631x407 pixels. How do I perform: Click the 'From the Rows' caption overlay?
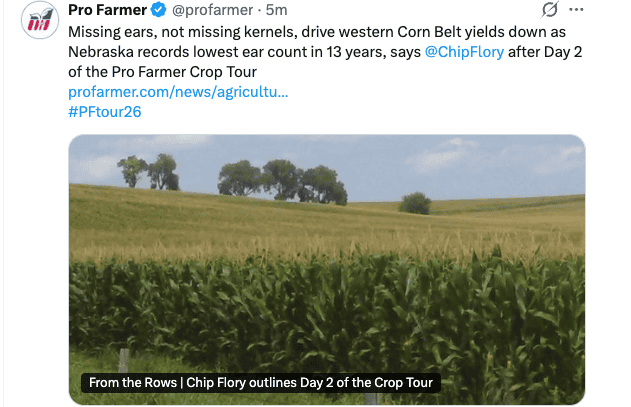[x=261, y=382]
